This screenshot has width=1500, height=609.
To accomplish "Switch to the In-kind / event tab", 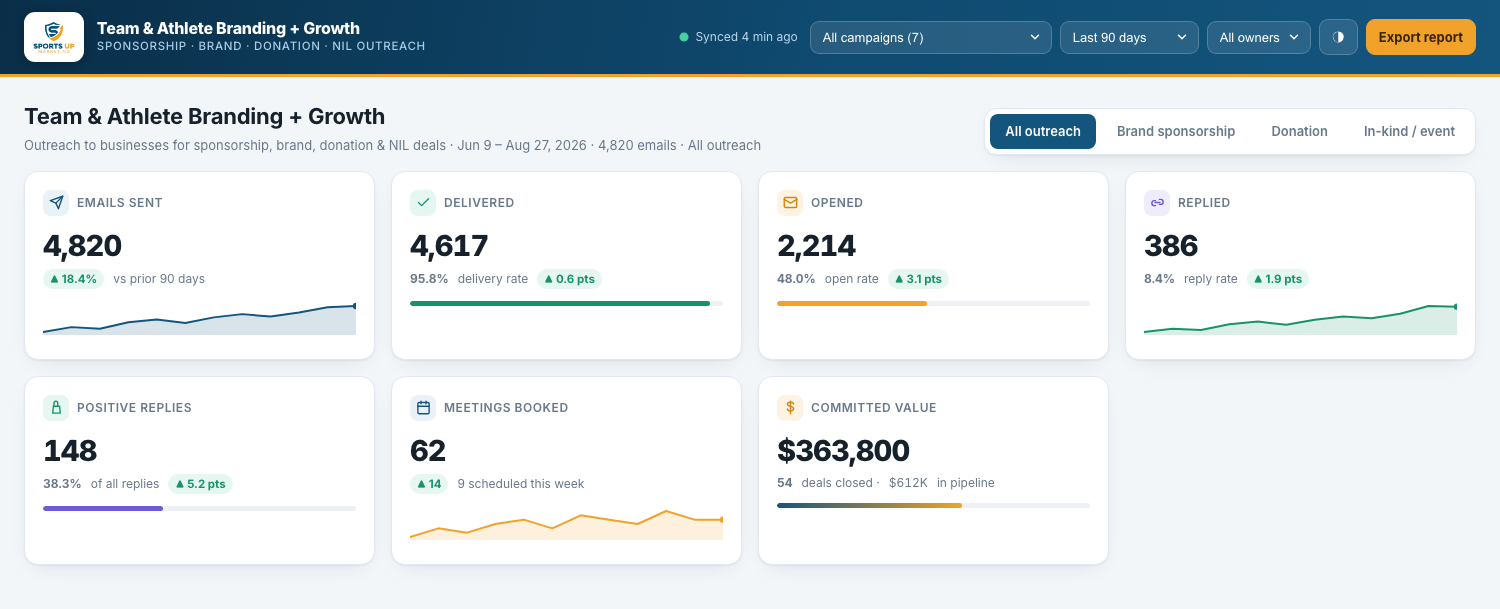I will coord(1409,131).
